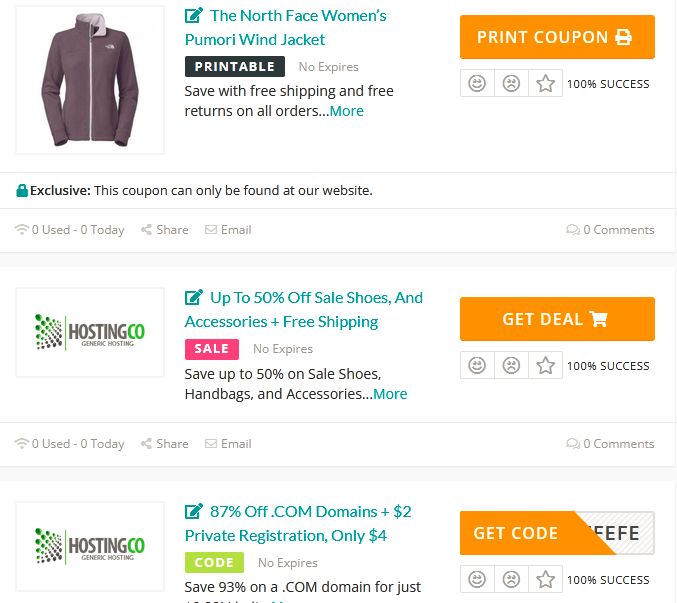This screenshot has width=677, height=603.
Task: Share the North Face jacket coupon
Action: click(x=165, y=230)
